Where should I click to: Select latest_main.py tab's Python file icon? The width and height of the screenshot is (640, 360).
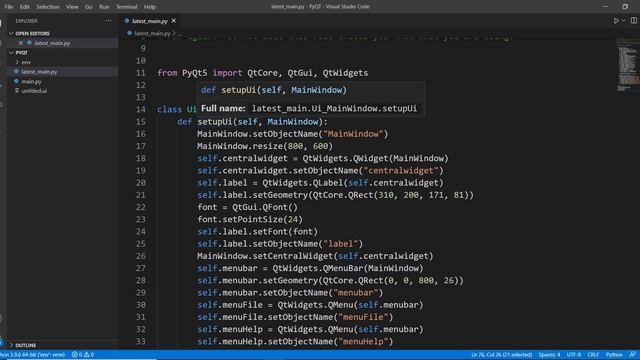[x=127, y=21]
